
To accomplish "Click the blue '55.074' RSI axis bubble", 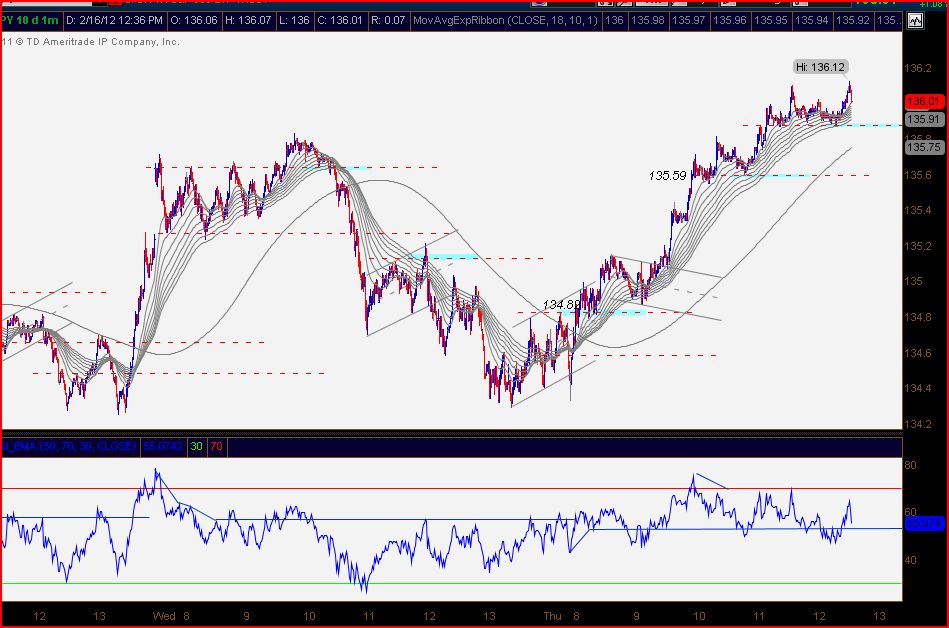I will click(924, 523).
